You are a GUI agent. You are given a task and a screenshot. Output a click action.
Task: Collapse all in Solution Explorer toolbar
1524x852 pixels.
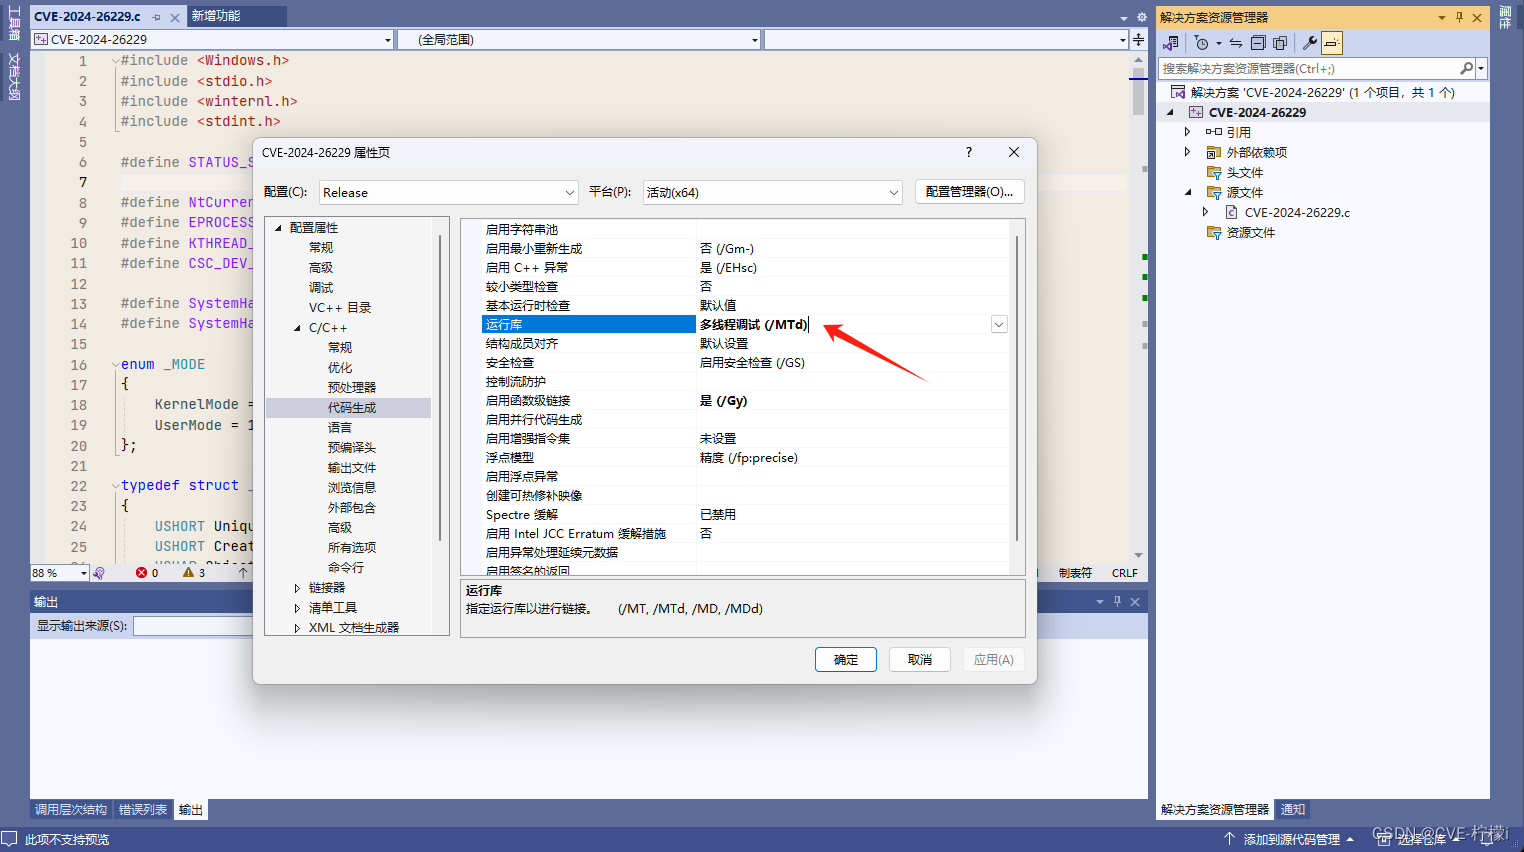(1258, 43)
